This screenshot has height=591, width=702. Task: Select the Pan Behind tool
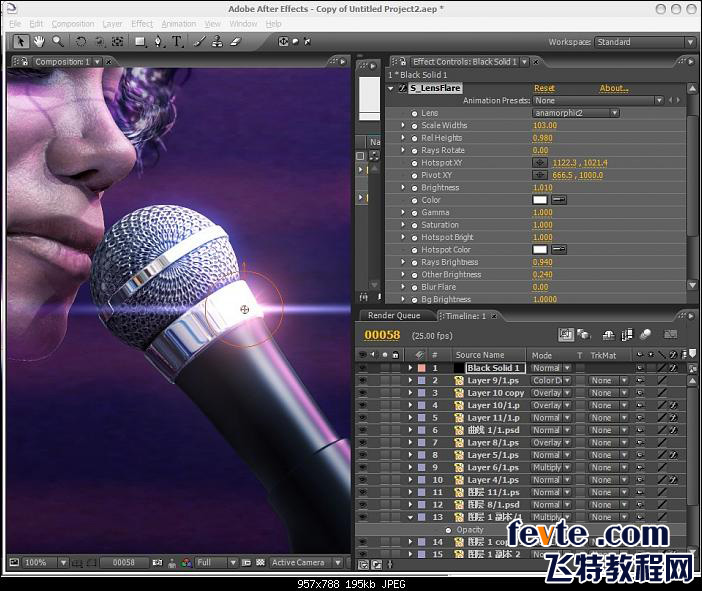point(118,42)
